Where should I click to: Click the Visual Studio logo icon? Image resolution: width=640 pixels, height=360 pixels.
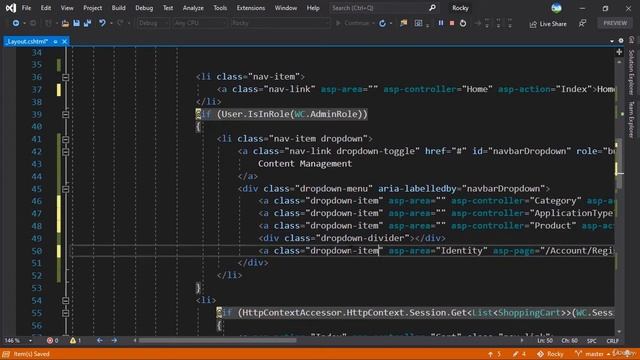point(11,8)
